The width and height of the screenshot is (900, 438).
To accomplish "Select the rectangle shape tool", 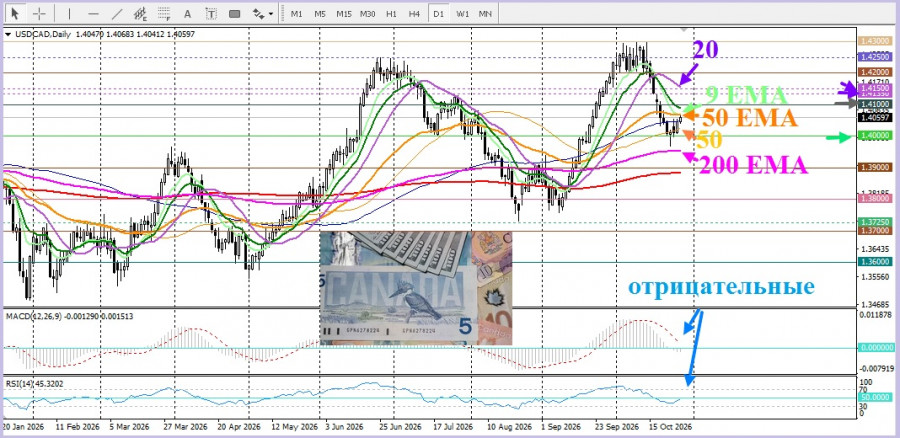I will tap(234, 13).
